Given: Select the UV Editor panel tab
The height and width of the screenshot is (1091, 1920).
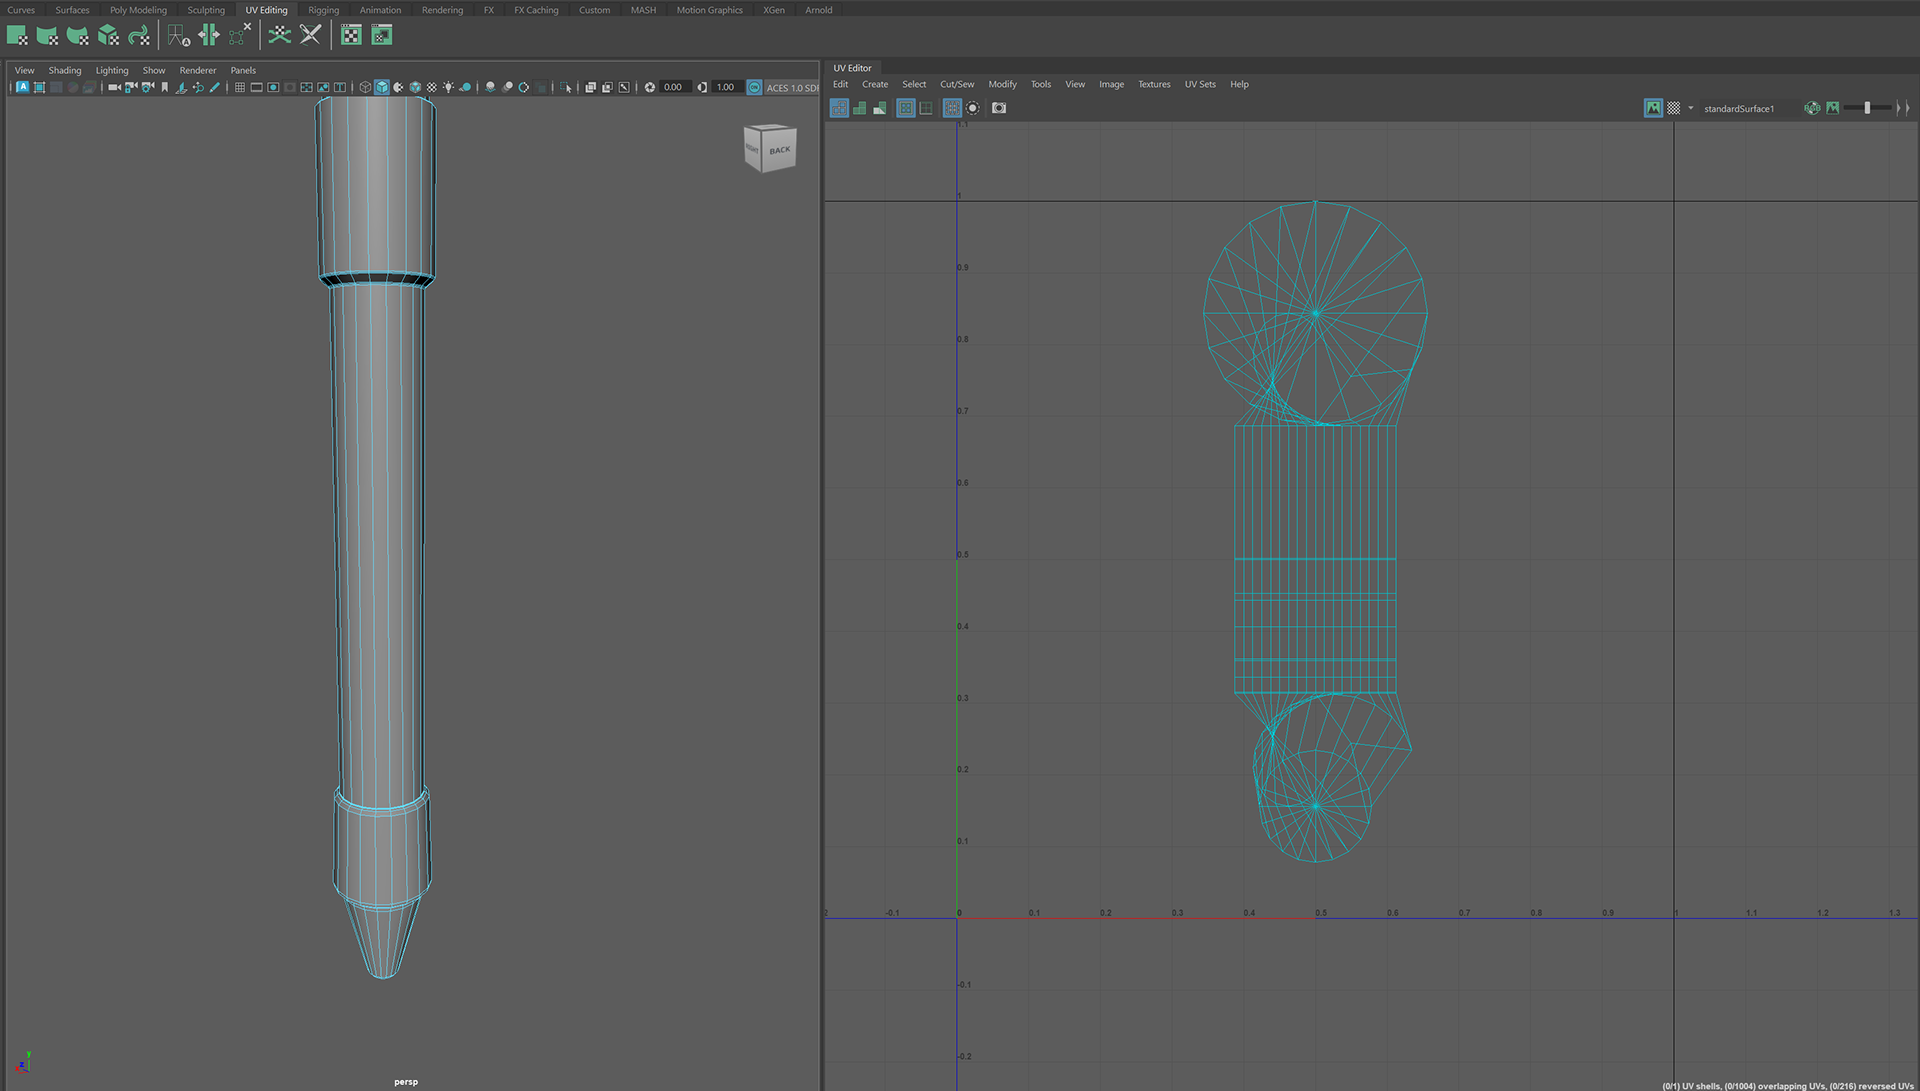Looking at the screenshot, I should [852, 68].
